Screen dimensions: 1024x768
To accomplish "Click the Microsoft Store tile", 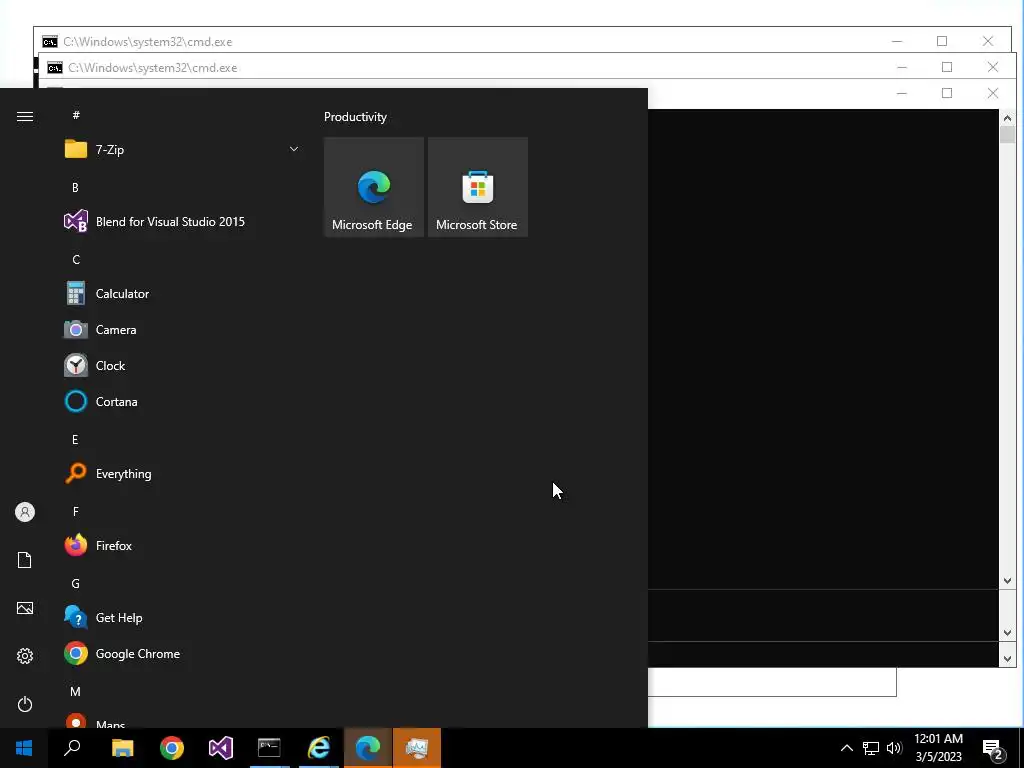I will coord(477,187).
